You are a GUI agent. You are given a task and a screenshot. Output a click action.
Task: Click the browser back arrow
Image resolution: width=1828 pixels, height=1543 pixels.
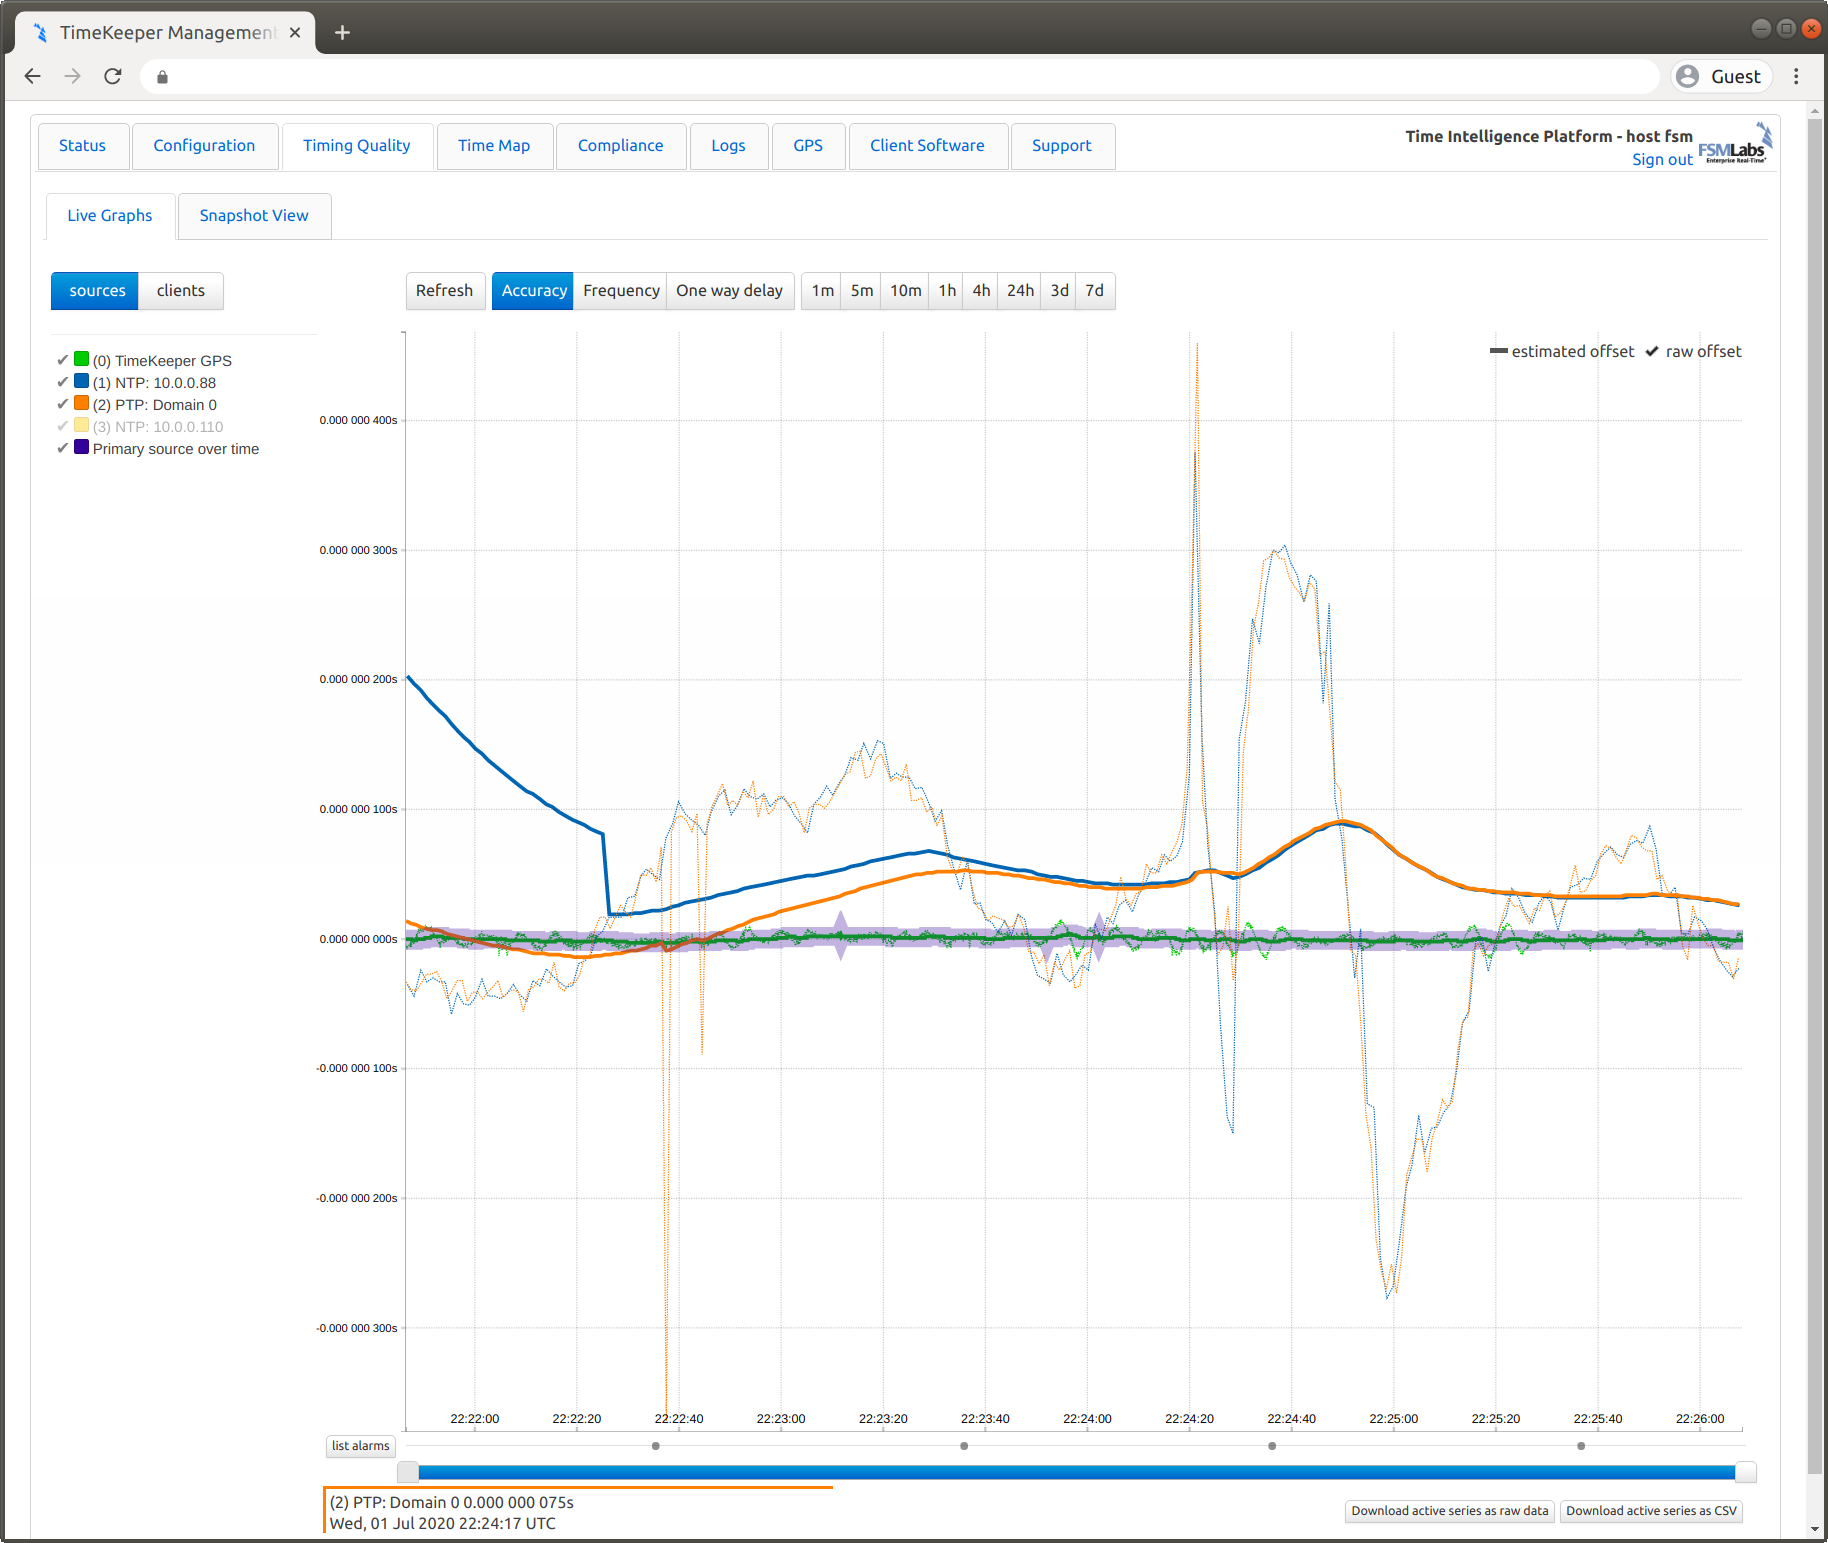tap(32, 76)
